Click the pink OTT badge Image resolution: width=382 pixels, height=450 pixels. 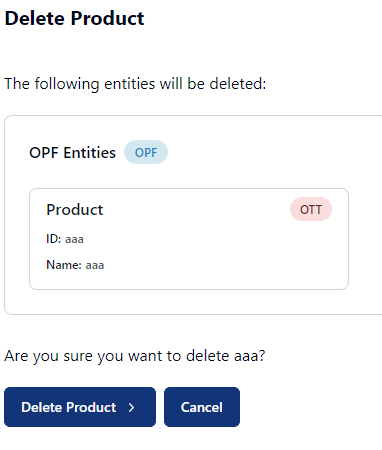(311, 209)
